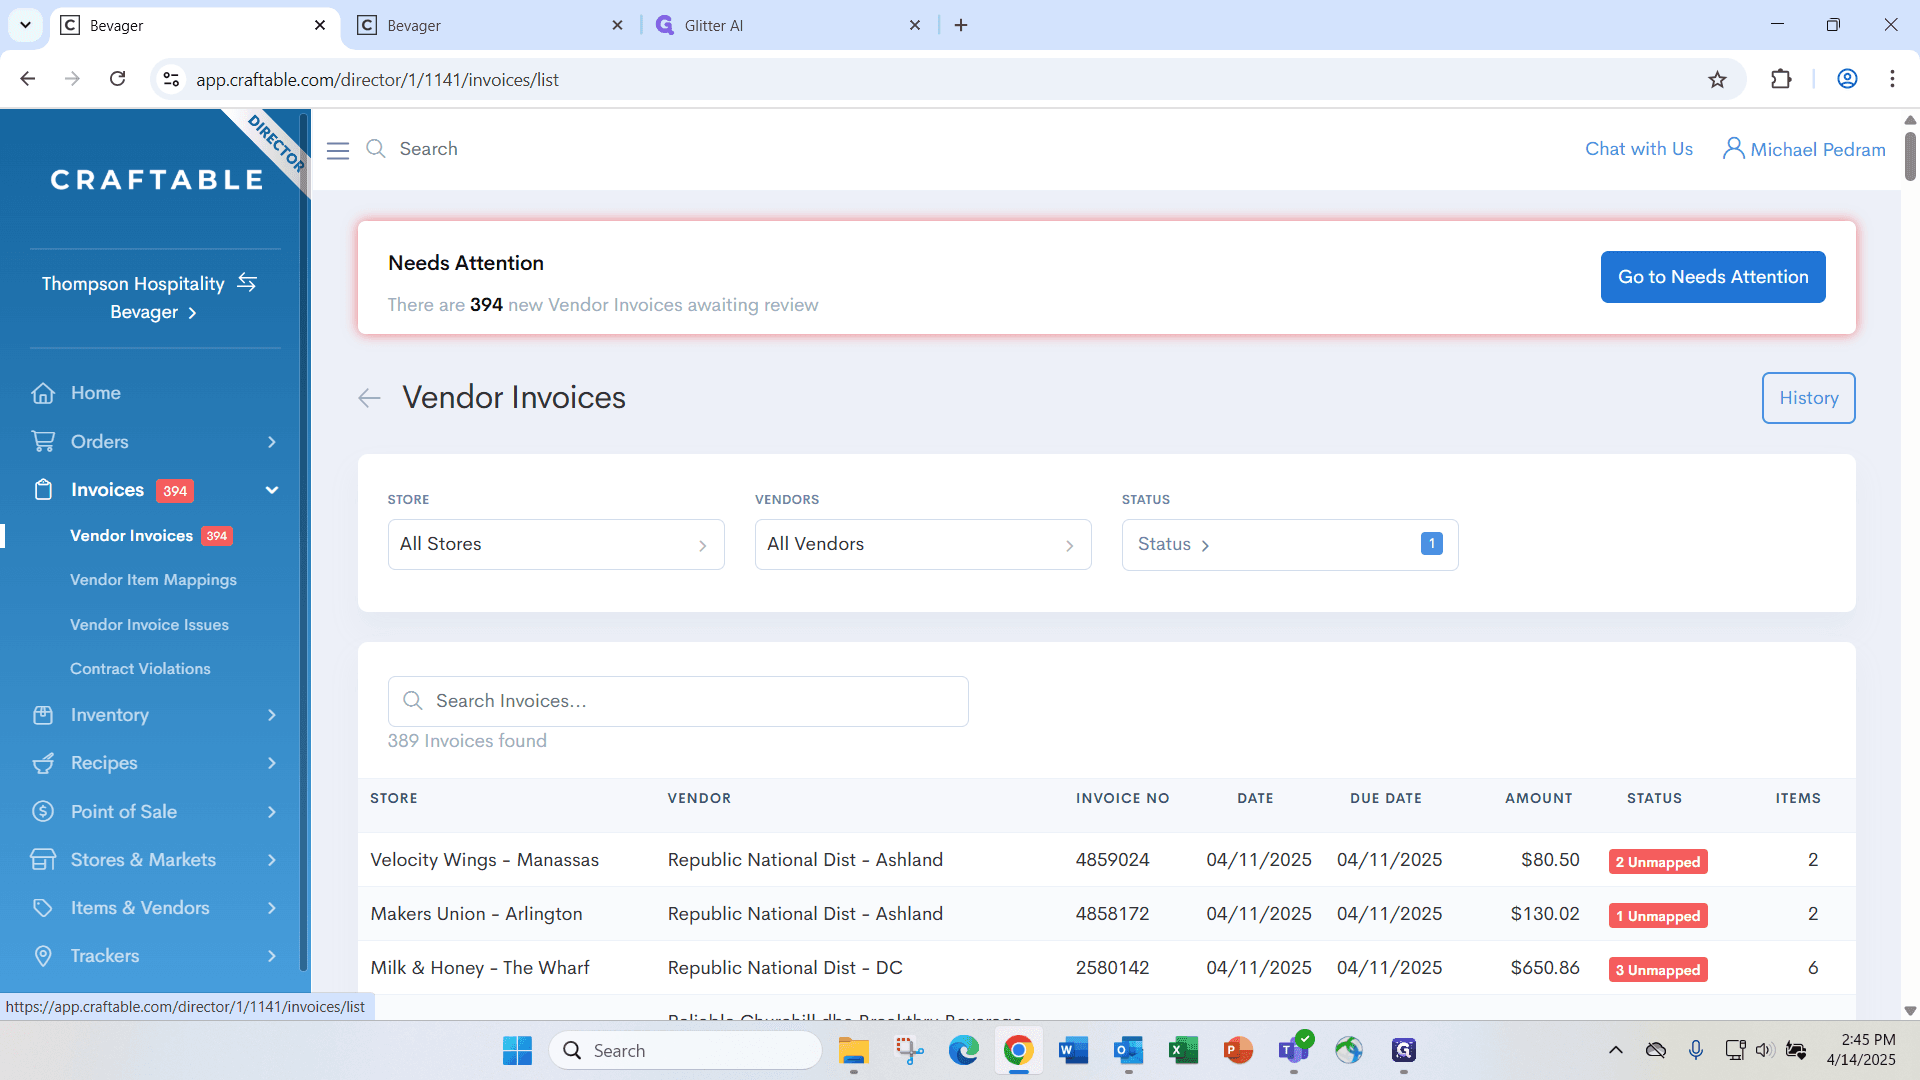1920x1080 pixels.
Task: Click the Items & Vendors tag icon
Action: coord(43,908)
